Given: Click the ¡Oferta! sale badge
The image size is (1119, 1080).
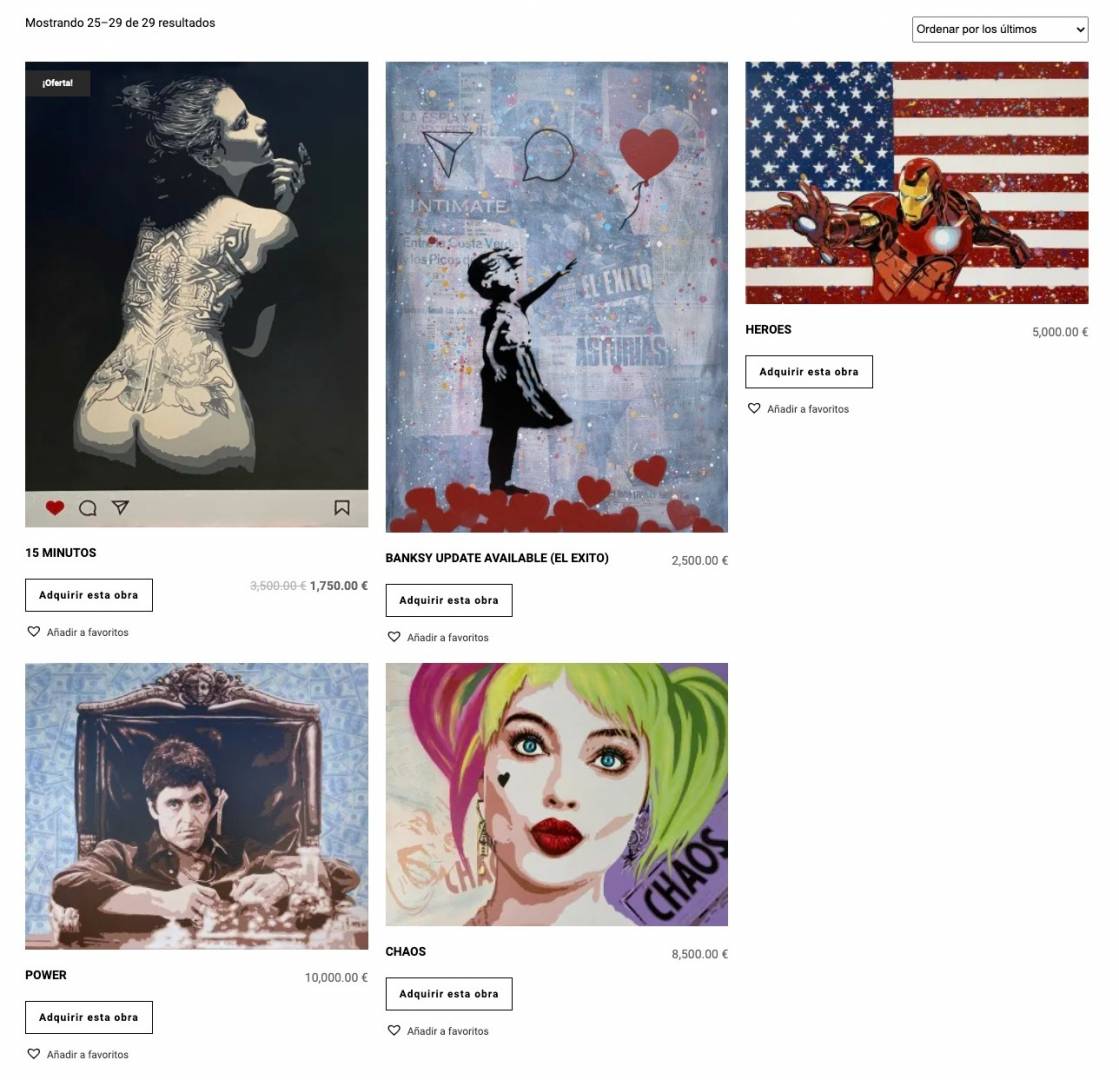Looking at the screenshot, I should pos(57,83).
